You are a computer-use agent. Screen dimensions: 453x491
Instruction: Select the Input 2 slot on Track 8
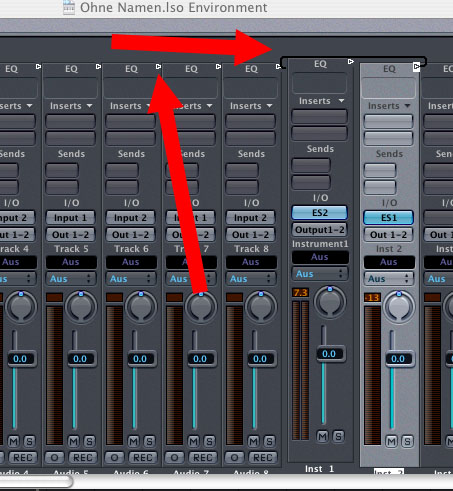pos(250,218)
